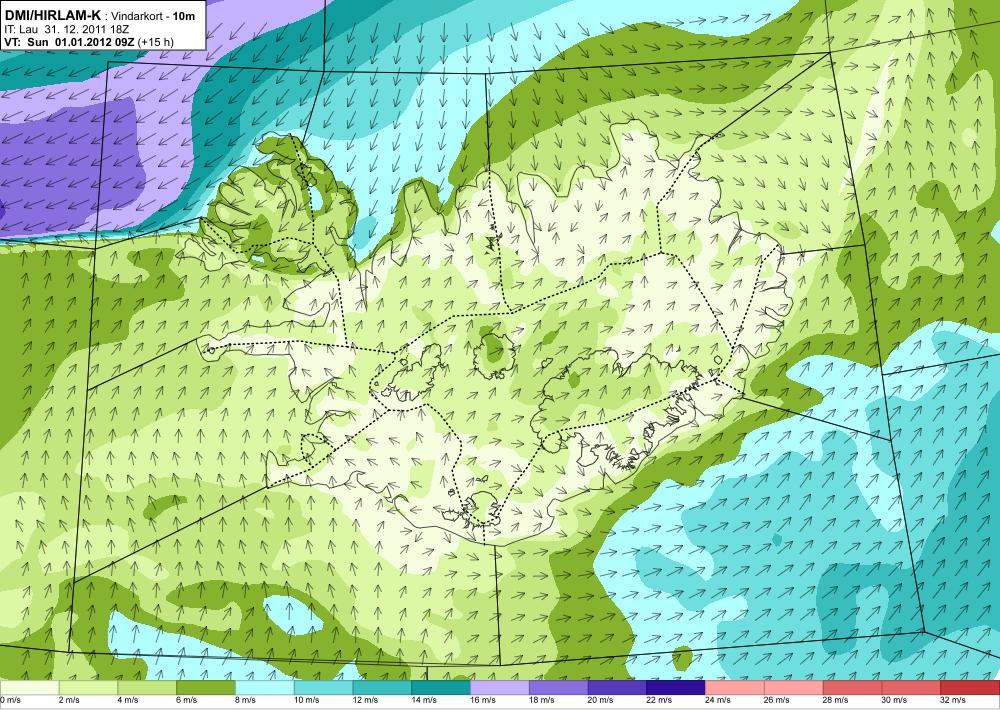This screenshot has height=710, width=1000.
Task: Click the '26 m/s' legend label
Action: point(776,700)
